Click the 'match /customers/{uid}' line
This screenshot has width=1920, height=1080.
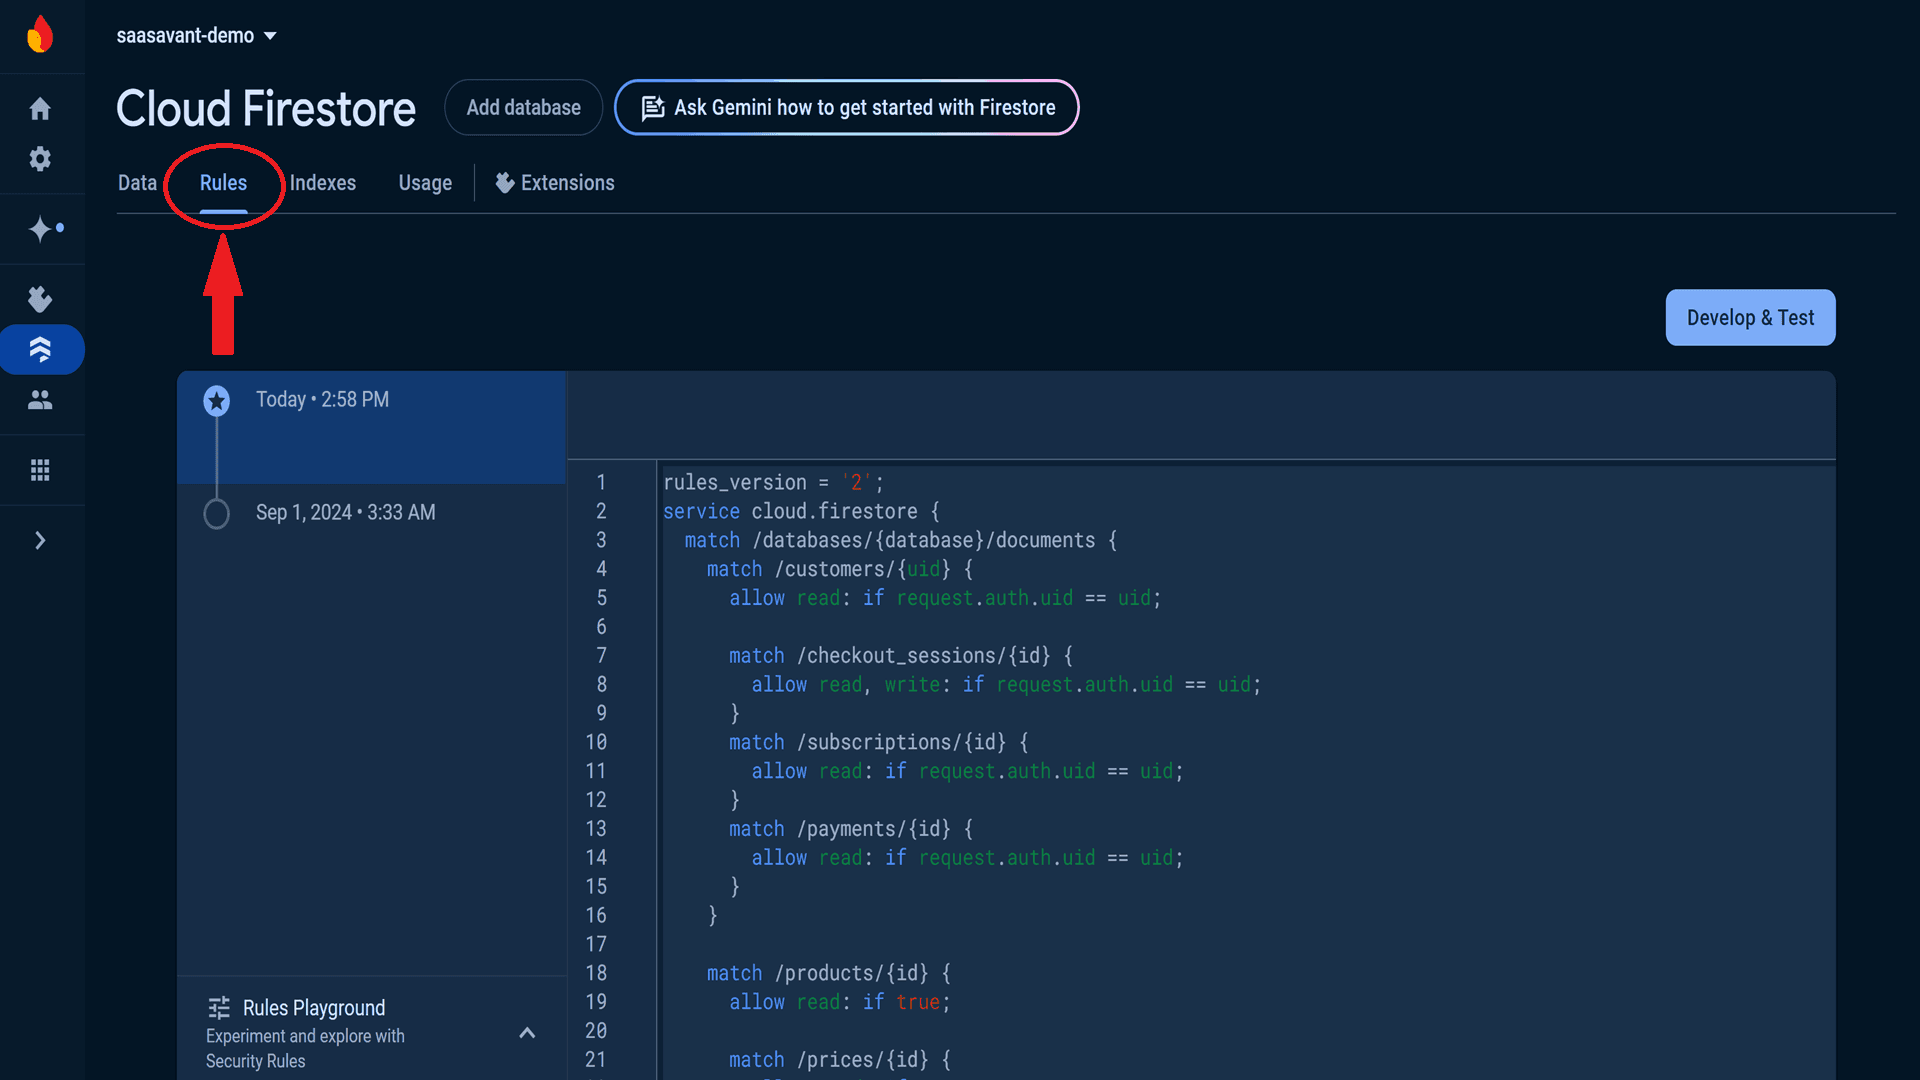tap(840, 569)
